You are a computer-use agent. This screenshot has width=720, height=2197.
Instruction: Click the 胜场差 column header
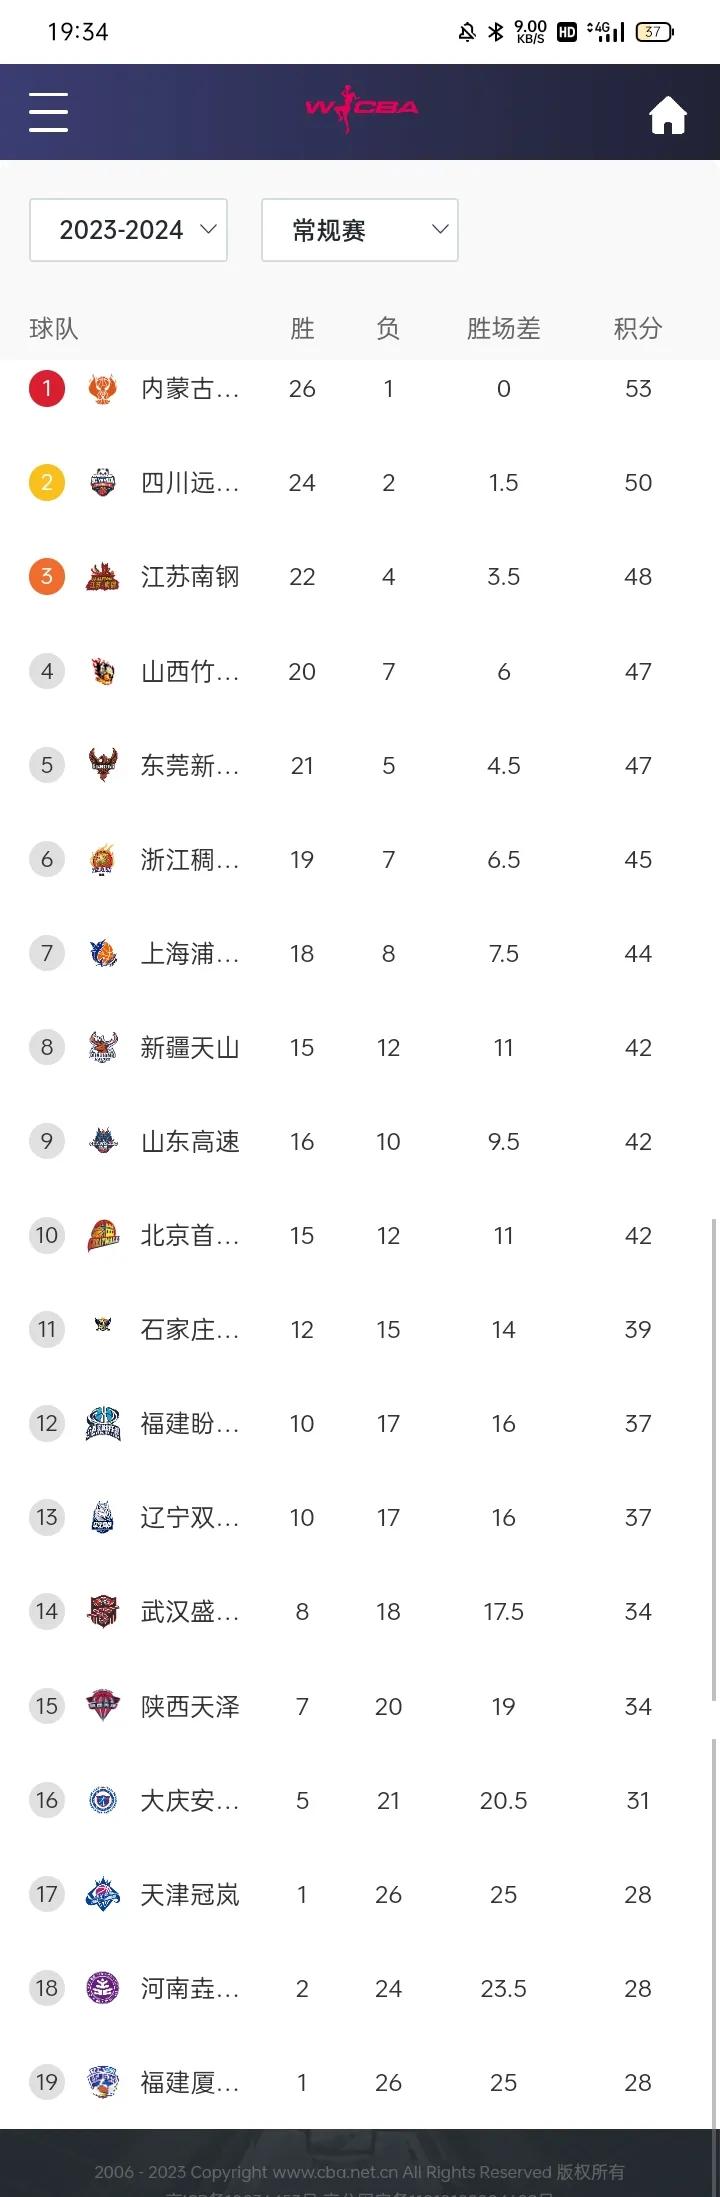click(503, 328)
